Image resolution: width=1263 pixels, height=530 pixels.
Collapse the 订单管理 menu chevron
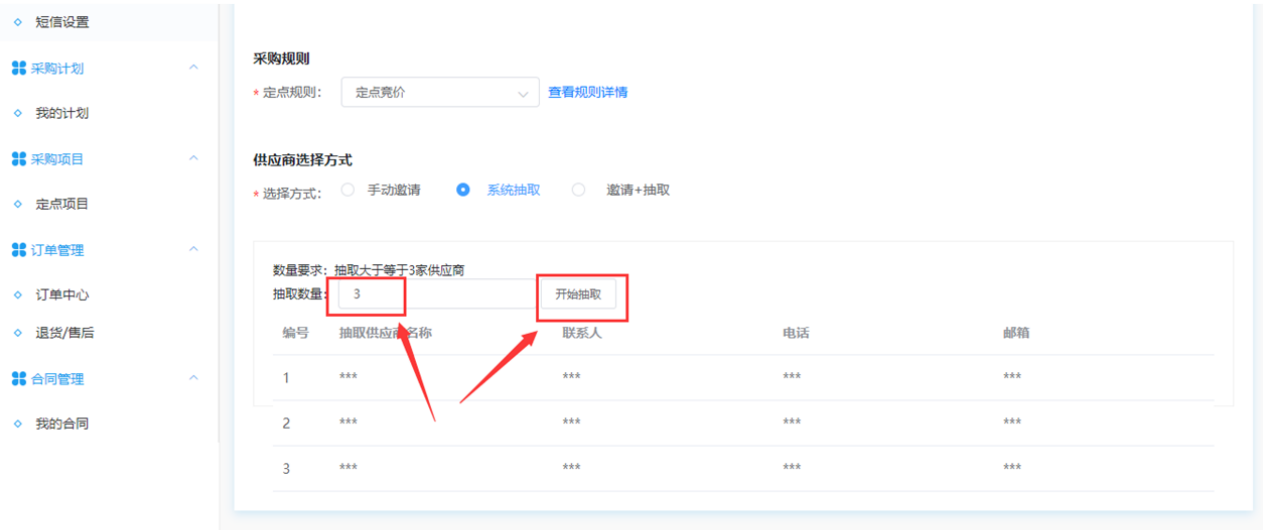(194, 249)
